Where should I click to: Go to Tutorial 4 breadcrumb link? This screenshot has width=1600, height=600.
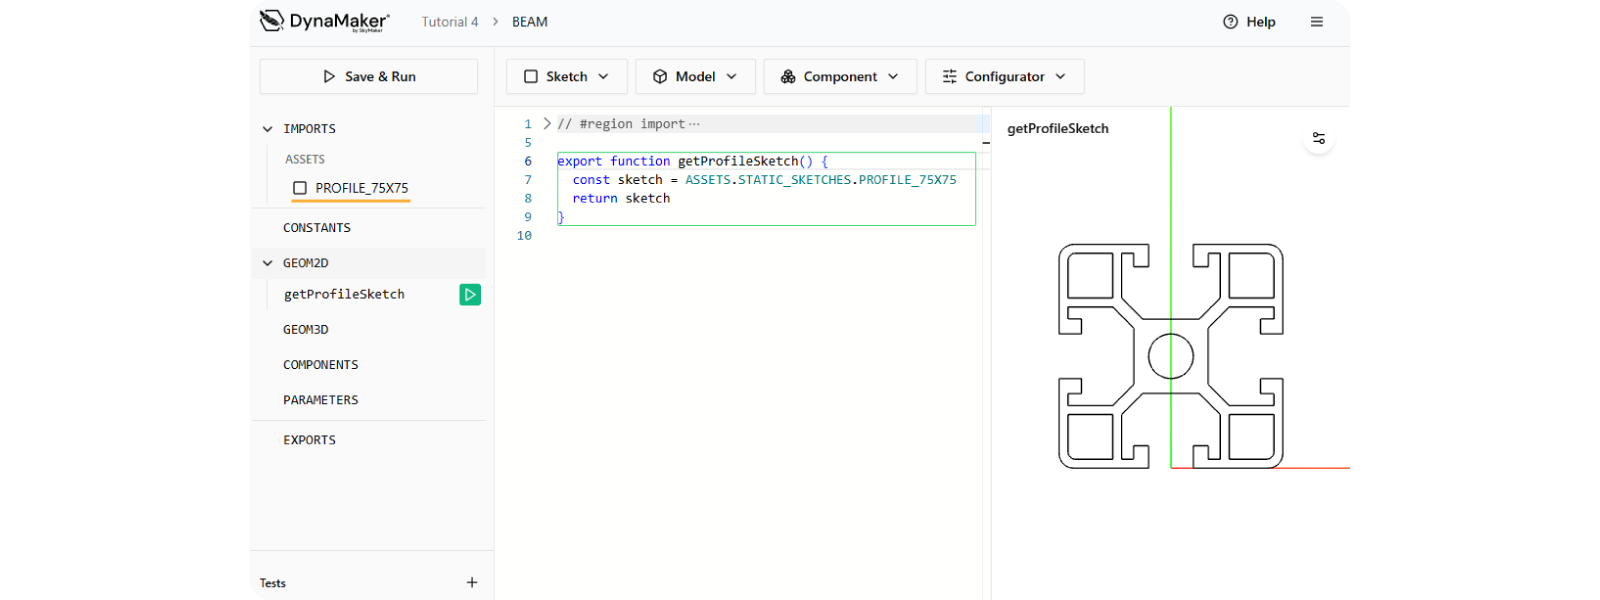click(449, 22)
